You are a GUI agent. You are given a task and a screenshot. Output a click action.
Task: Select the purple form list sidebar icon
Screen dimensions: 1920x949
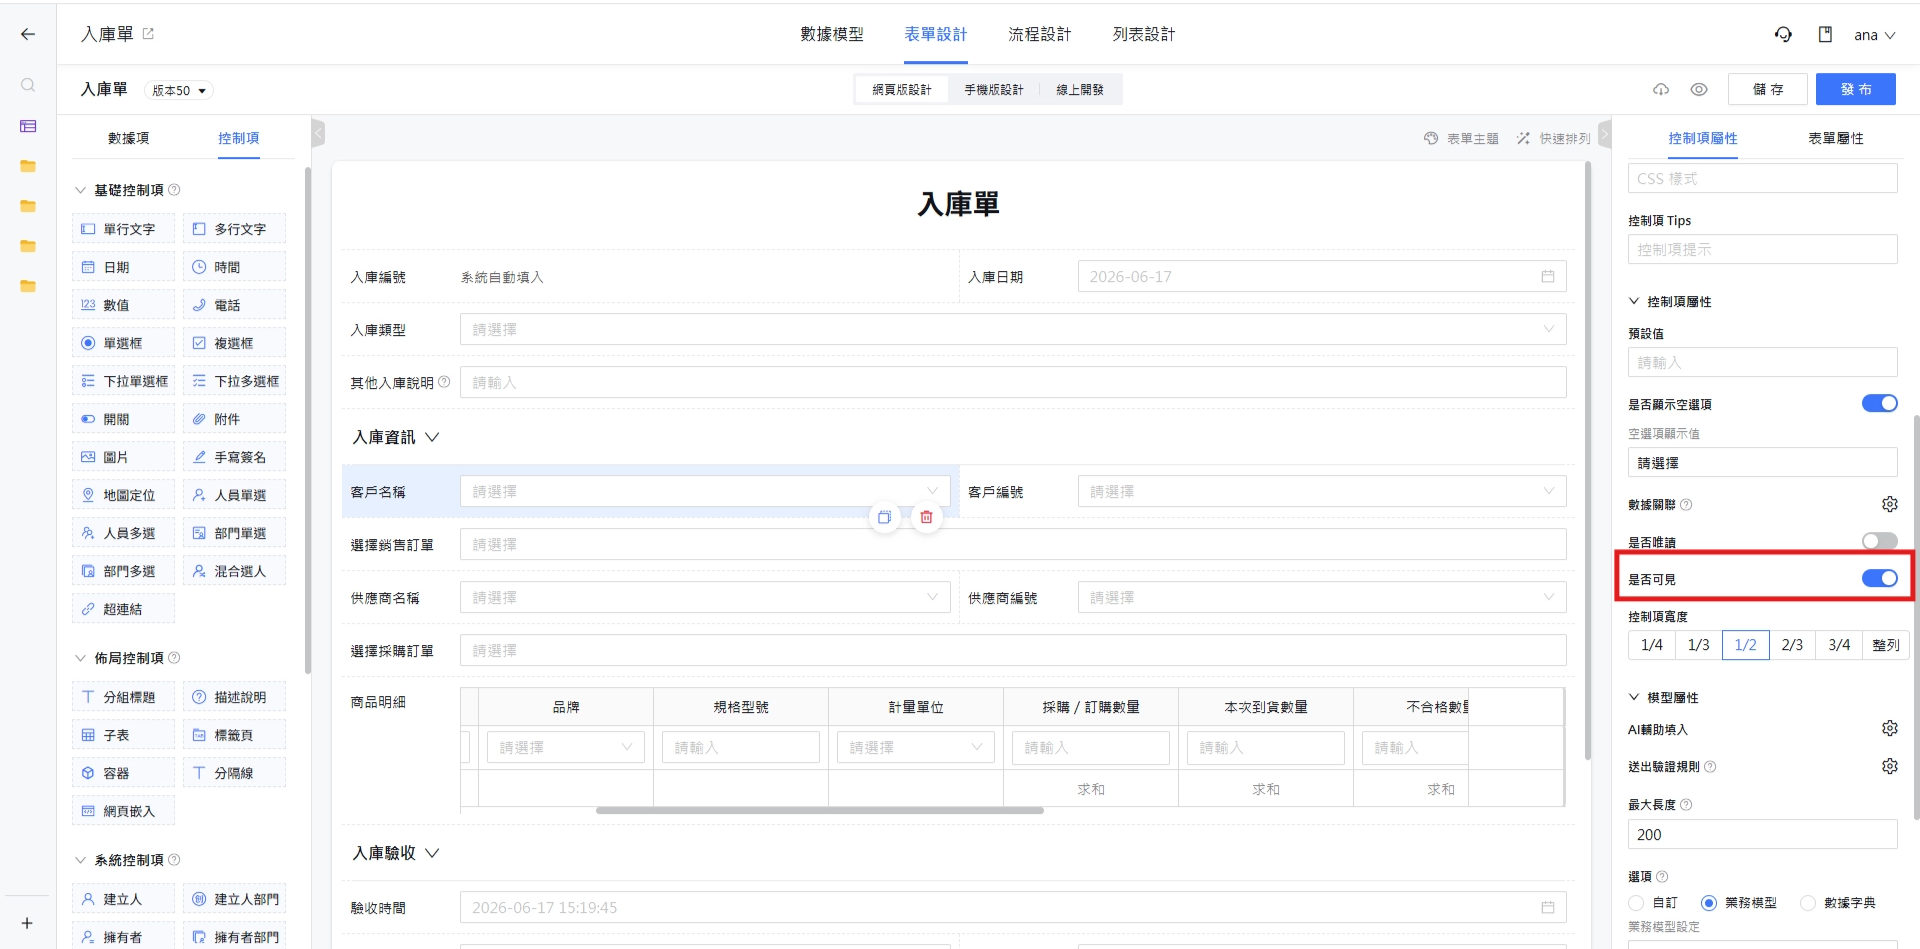[x=28, y=126]
